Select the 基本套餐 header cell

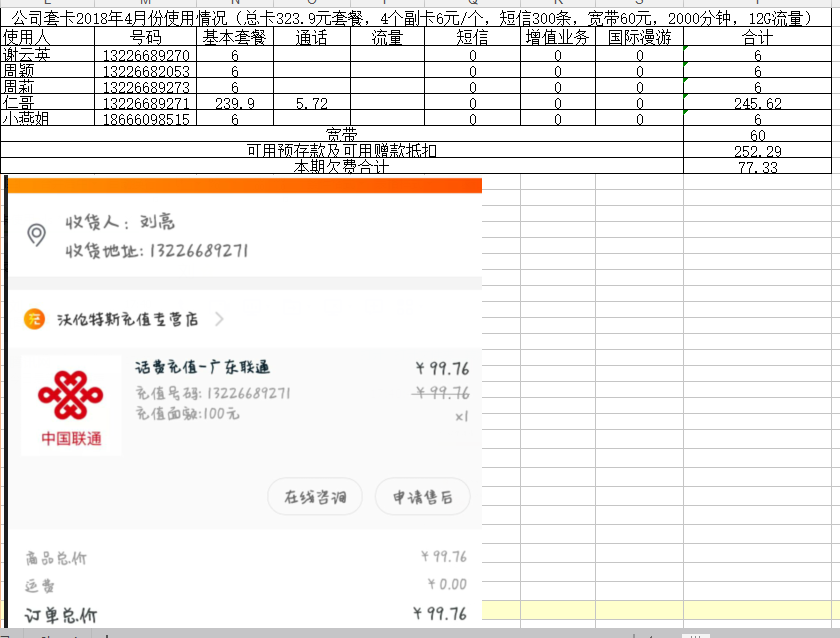234,37
